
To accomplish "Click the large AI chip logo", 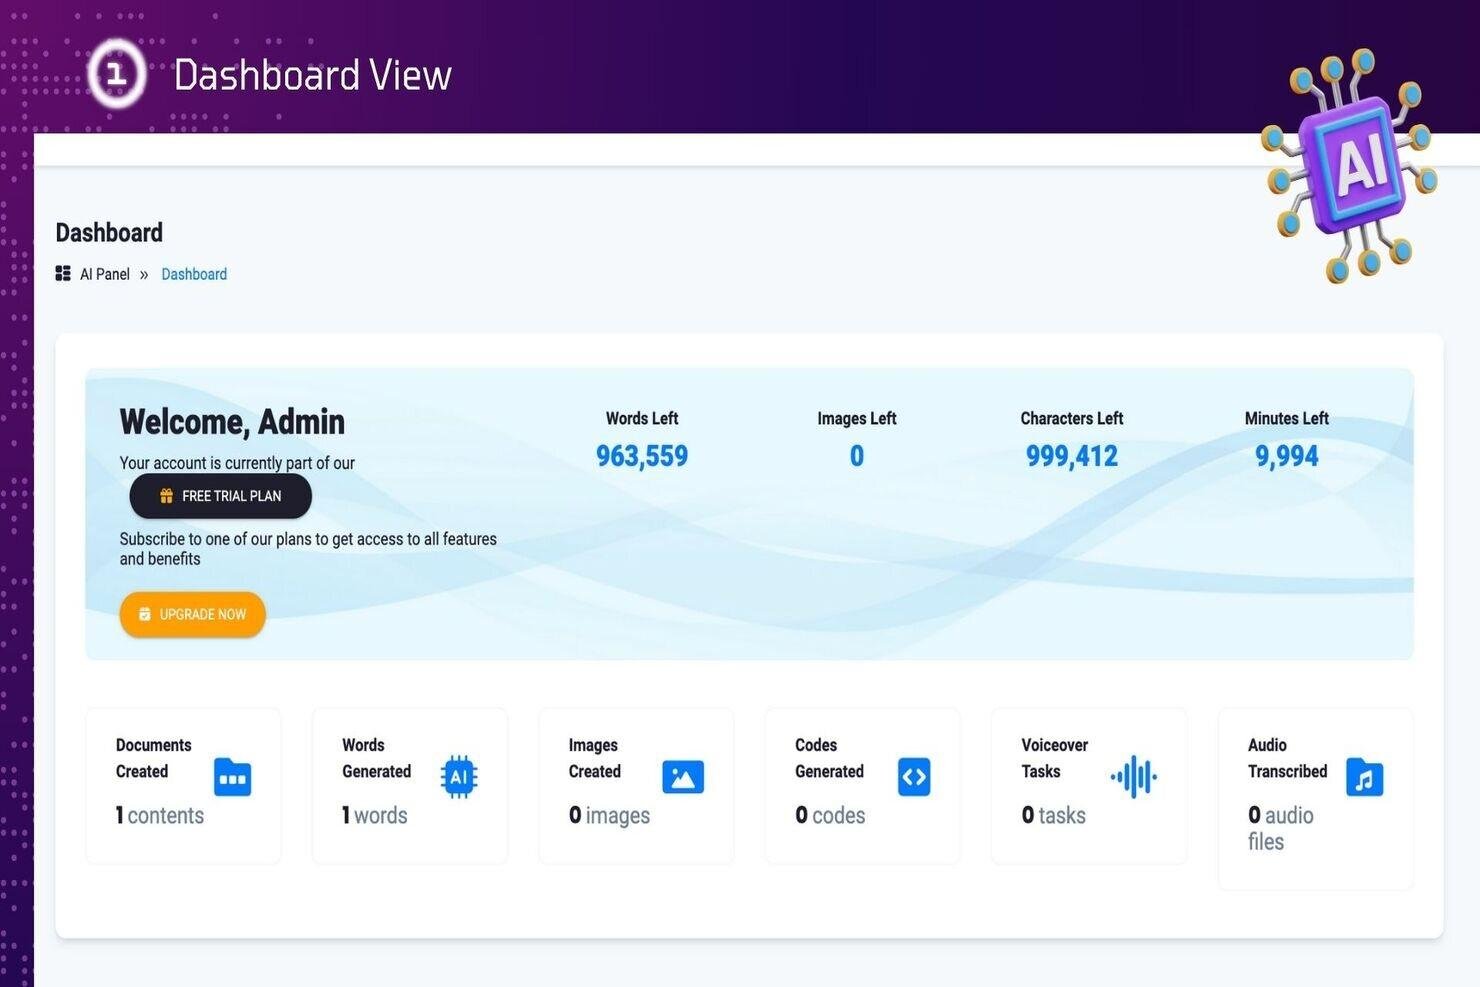I will click(x=1350, y=167).
